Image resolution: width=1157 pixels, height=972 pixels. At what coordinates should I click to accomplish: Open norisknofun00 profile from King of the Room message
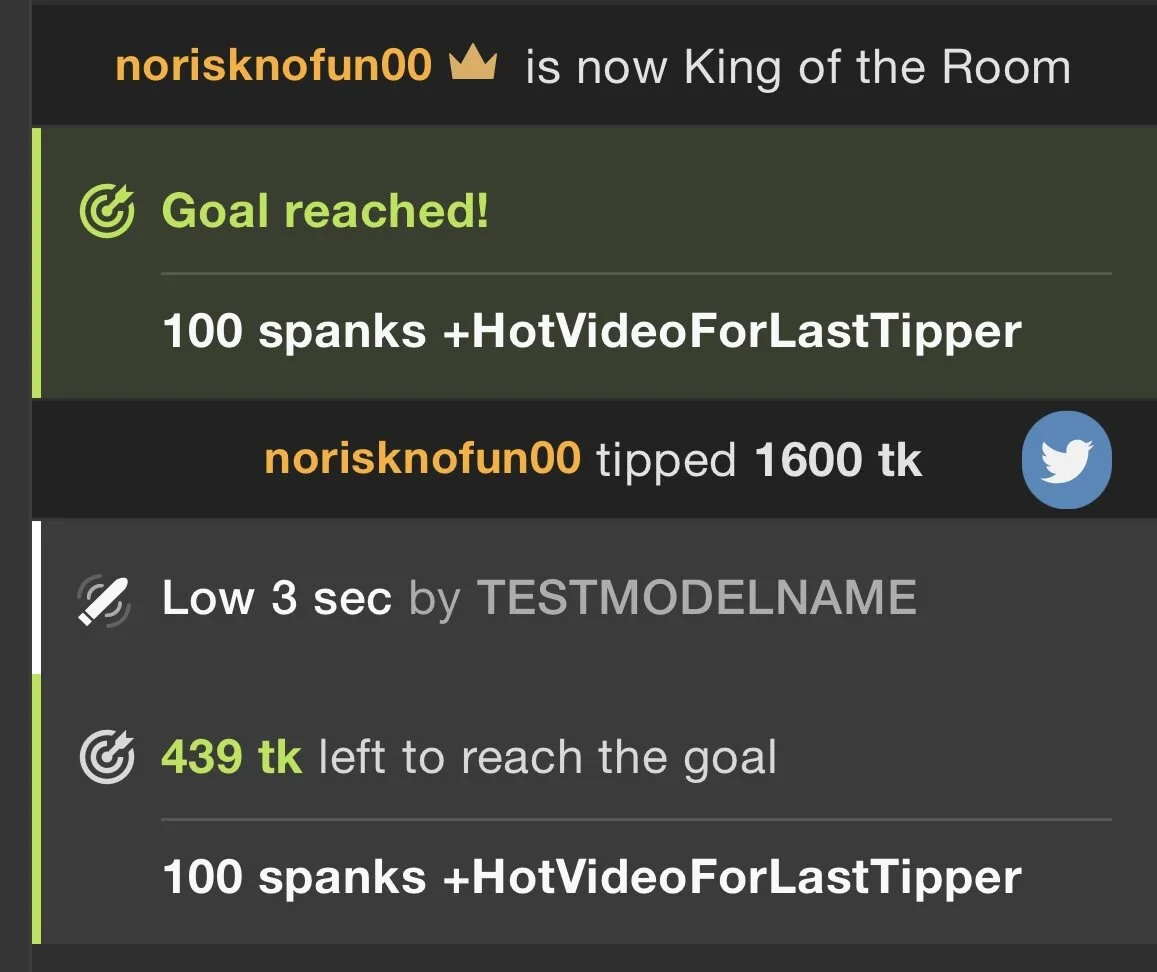pos(273,66)
